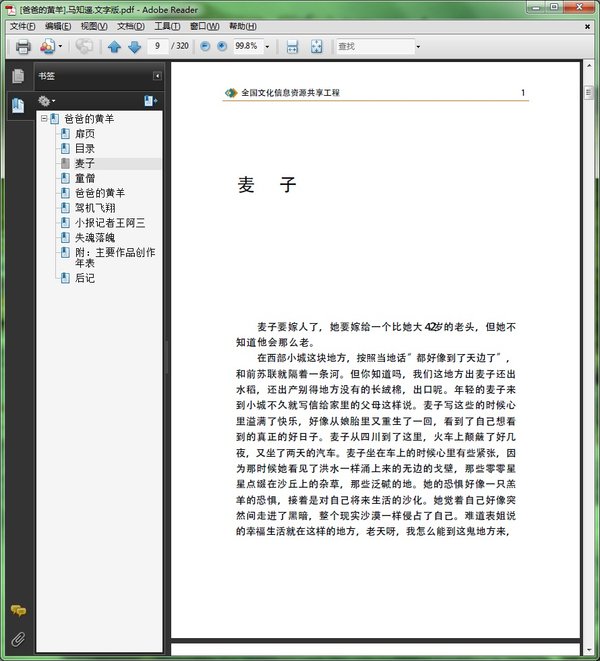Go to previous page with up arrow
Image resolution: width=600 pixels, height=661 pixels.
pyautogui.click(x=114, y=47)
